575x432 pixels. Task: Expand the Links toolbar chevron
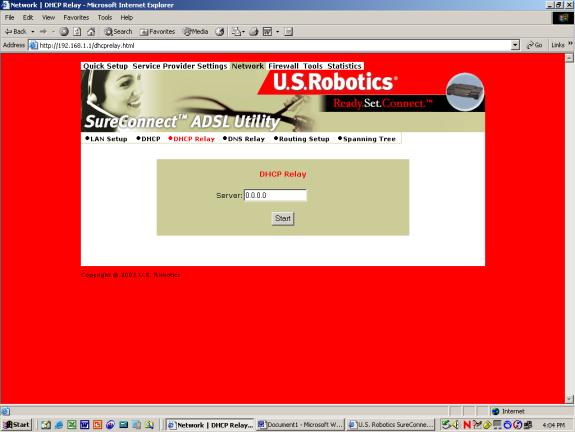(x=570, y=44)
